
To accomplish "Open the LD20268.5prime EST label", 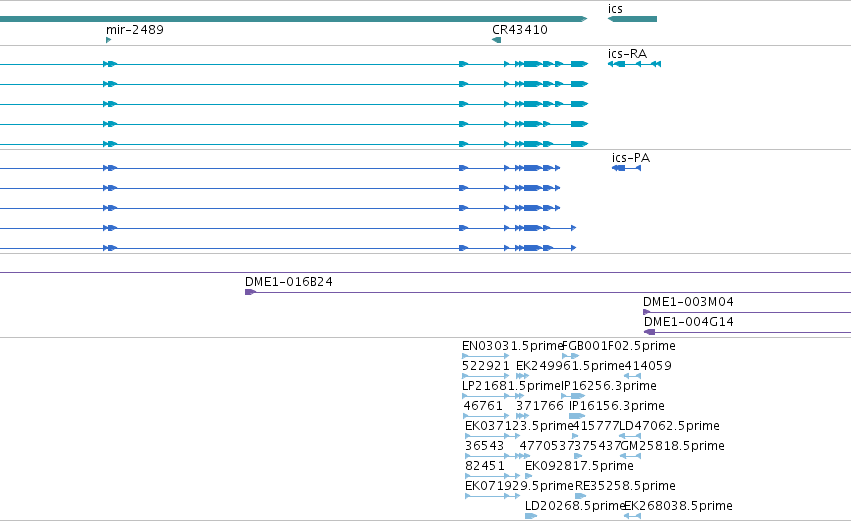I will pyautogui.click(x=575, y=506).
